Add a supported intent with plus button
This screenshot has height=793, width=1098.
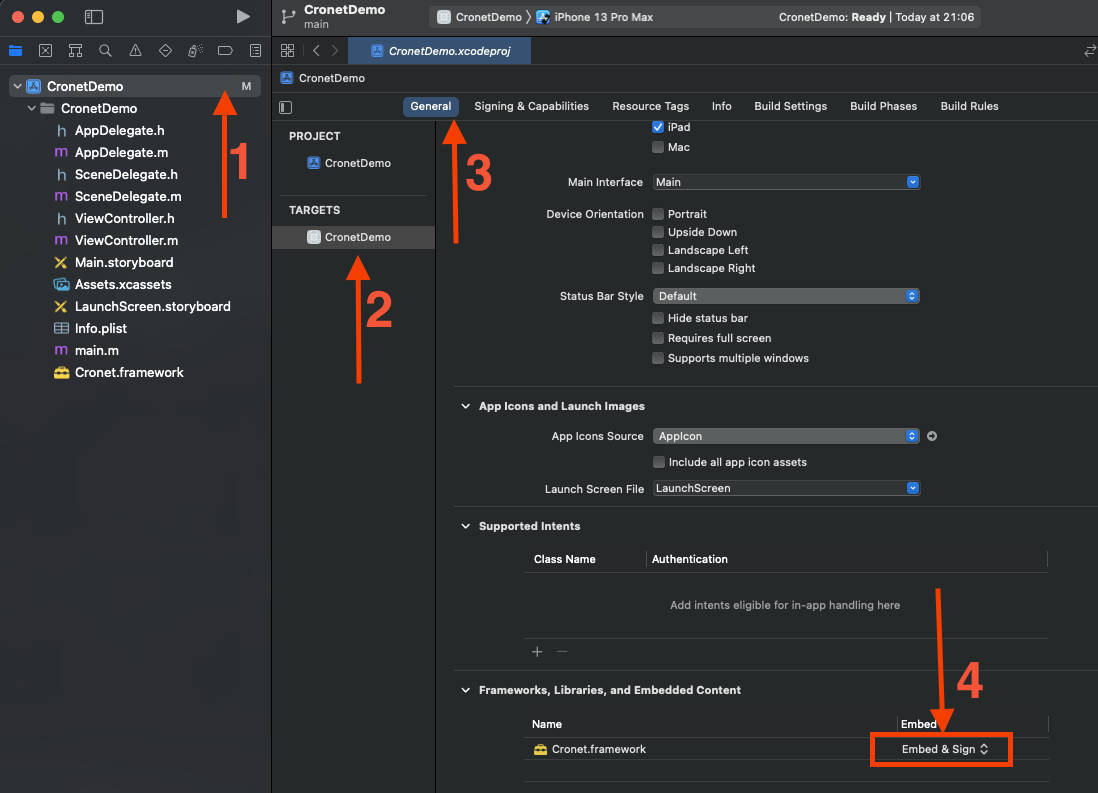[x=537, y=651]
